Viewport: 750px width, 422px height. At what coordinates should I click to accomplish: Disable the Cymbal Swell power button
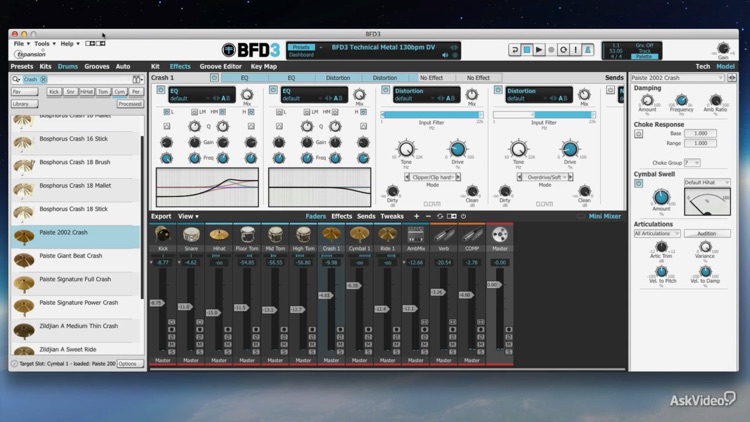pos(638,183)
